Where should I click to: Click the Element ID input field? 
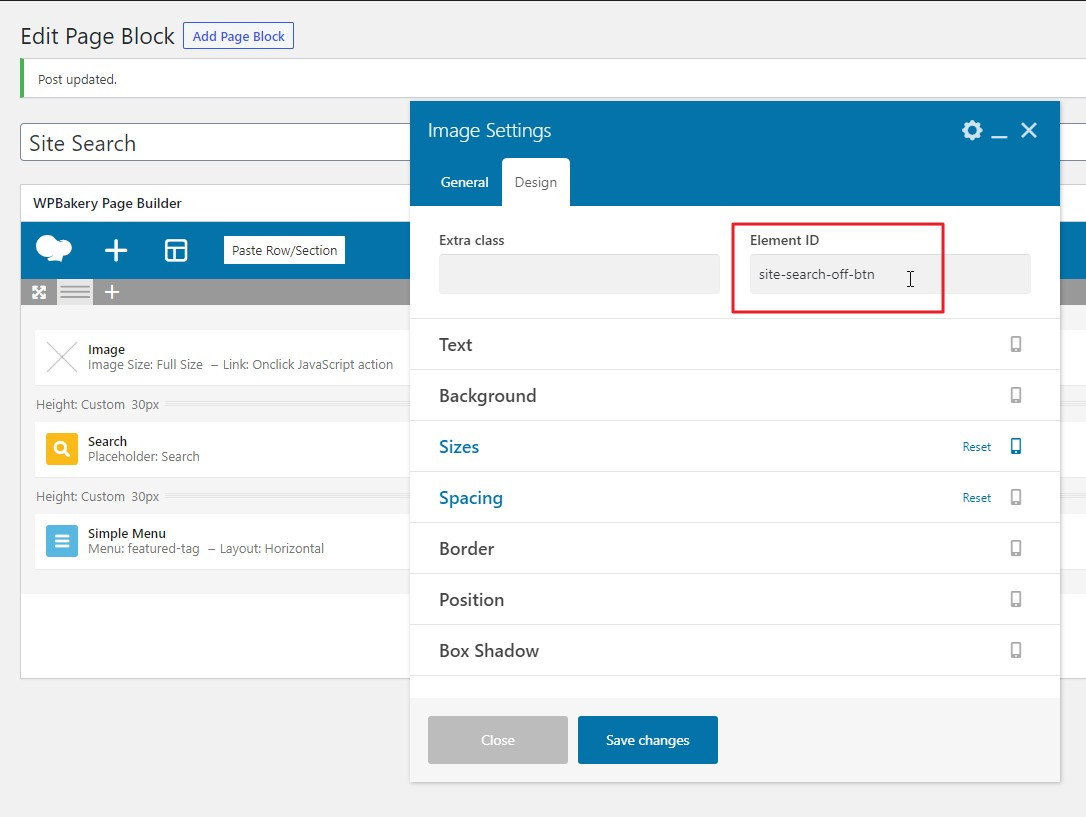(890, 274)
